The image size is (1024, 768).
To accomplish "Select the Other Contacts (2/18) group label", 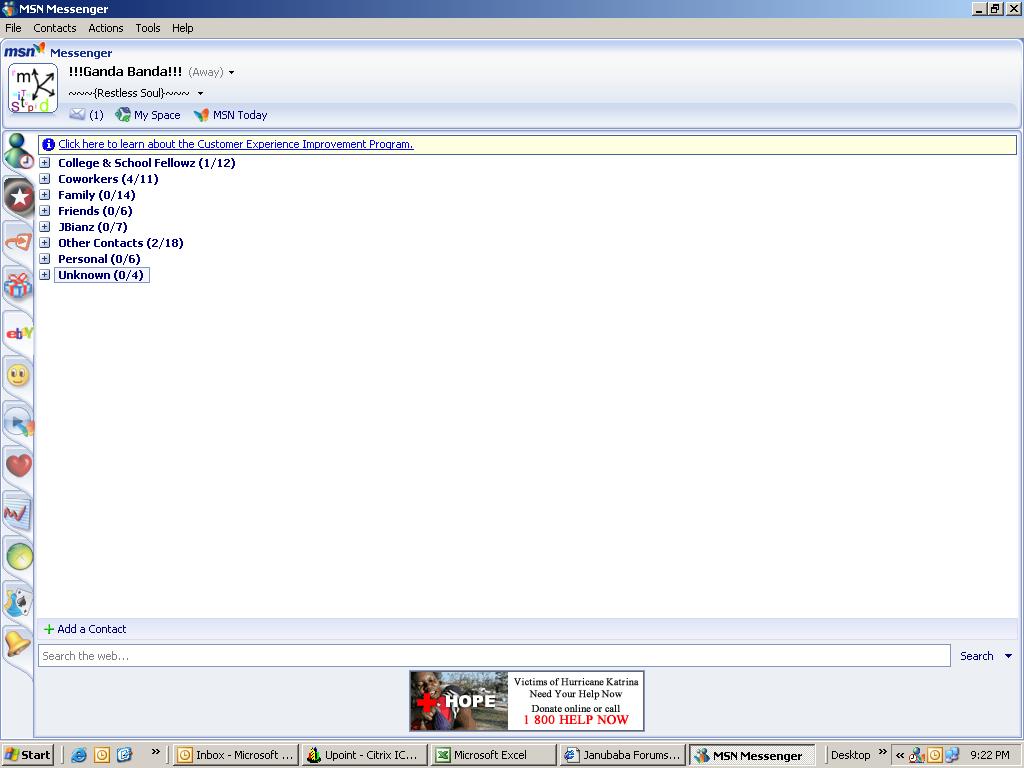I will click(x=121, y=243).
